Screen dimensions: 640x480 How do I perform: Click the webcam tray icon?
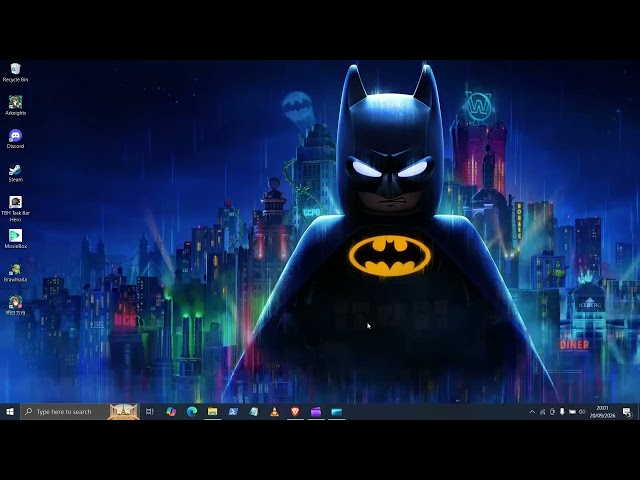[x=552, y=411]
